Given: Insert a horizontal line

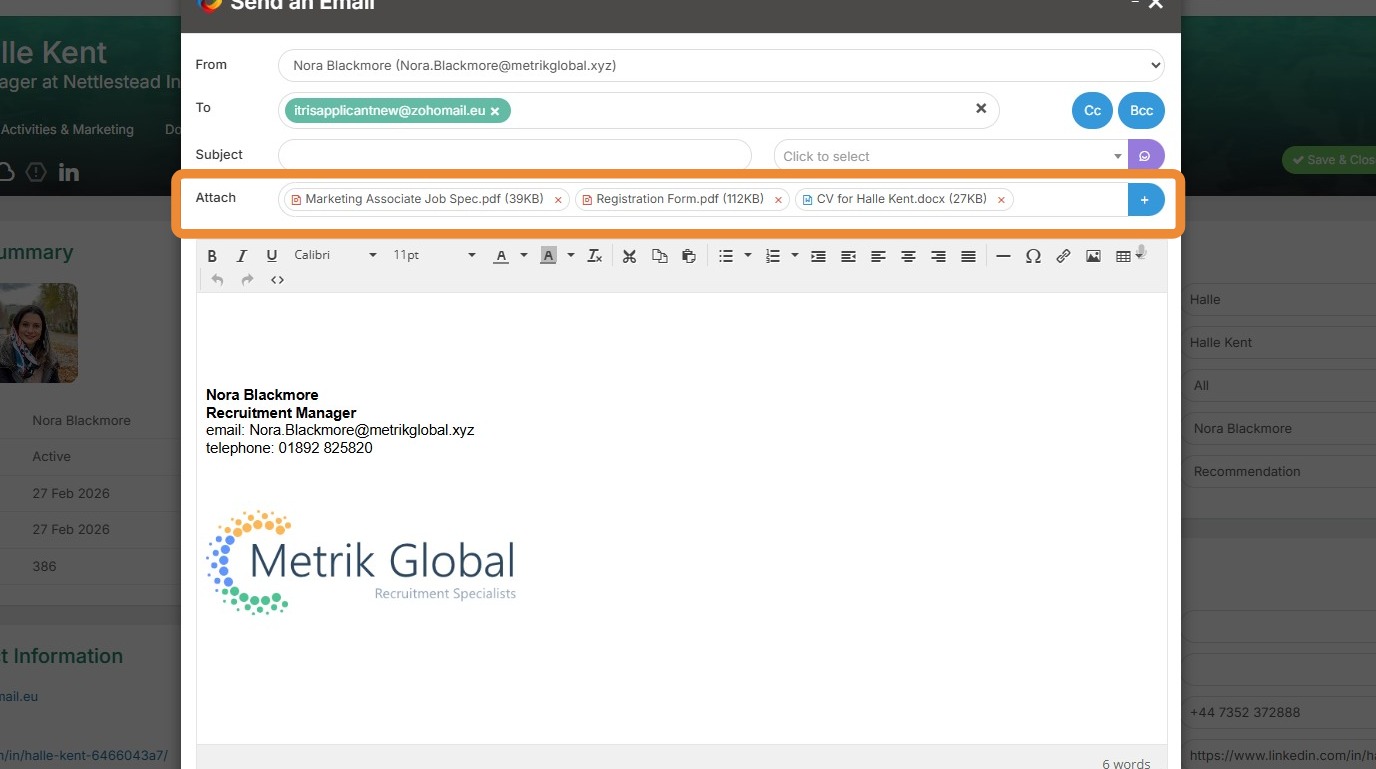Looking at the screenshot, I should tap(1003, 256).
